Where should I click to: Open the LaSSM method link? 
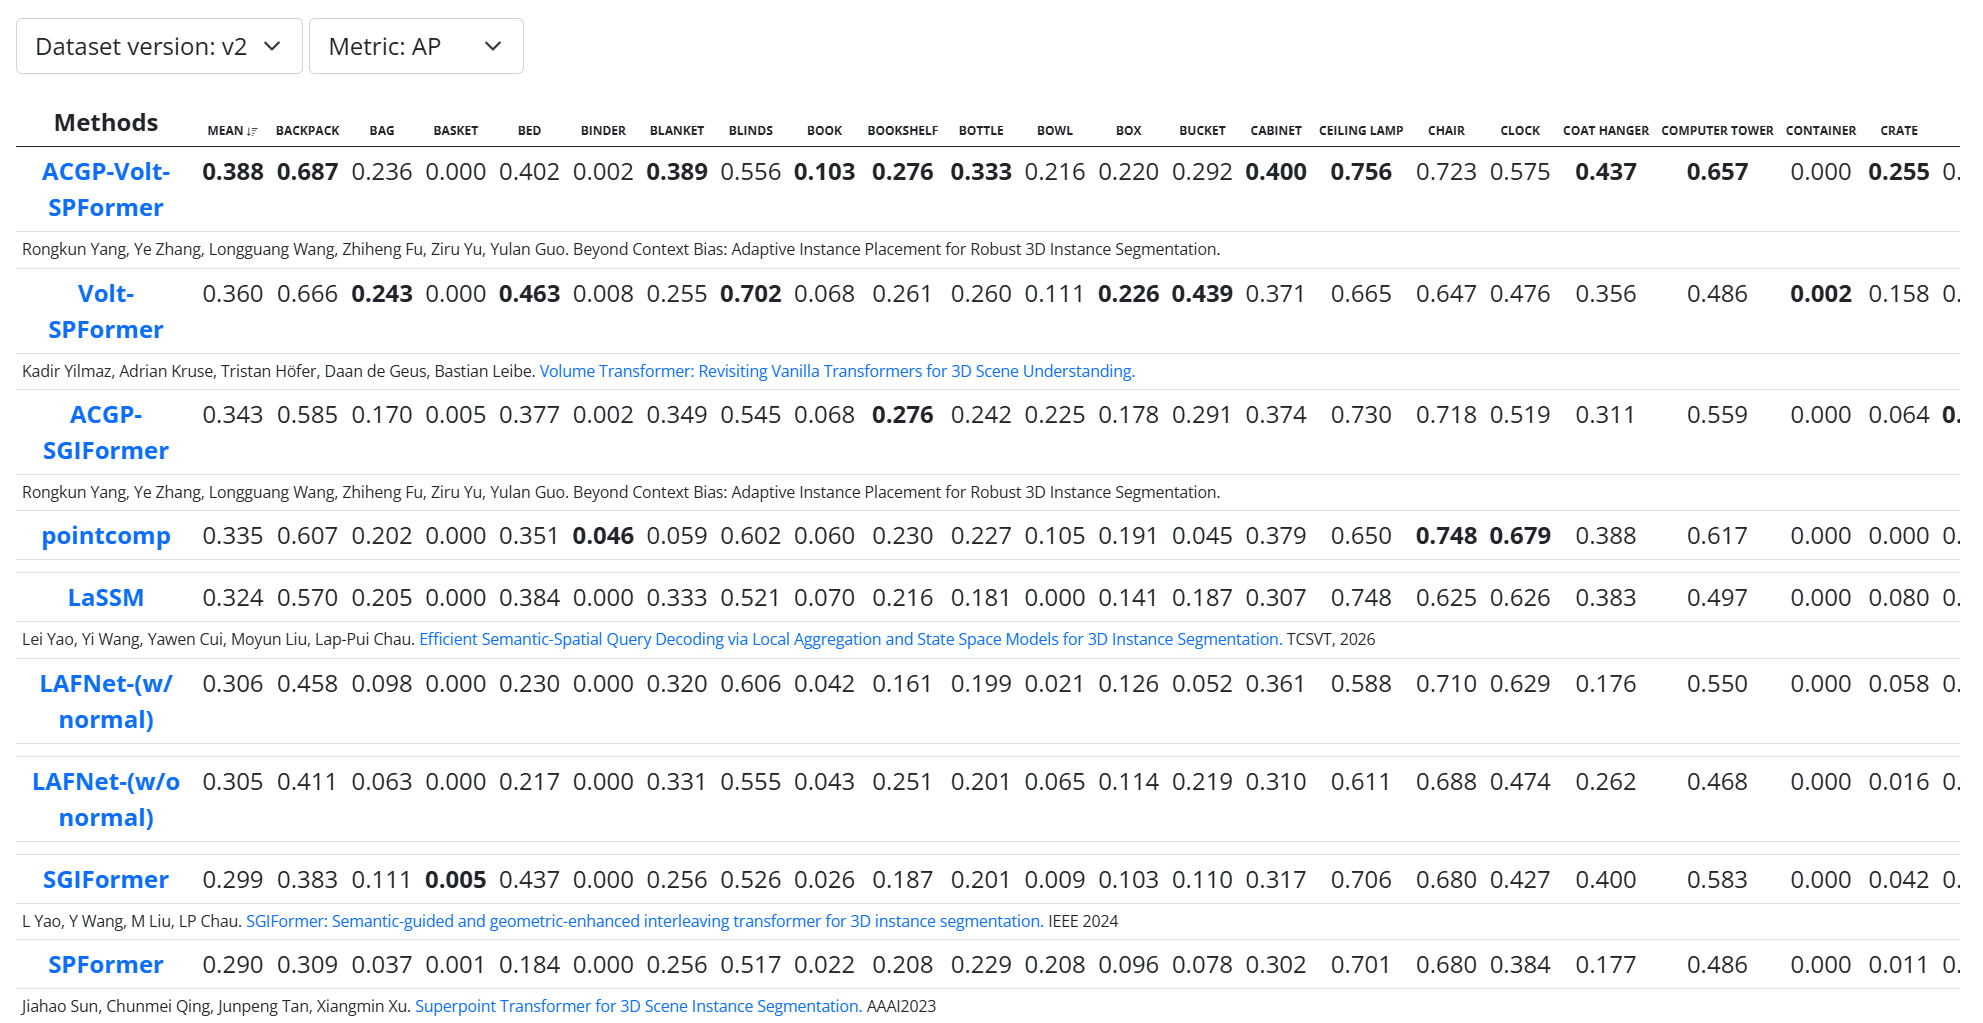click(x=106, y=597)
